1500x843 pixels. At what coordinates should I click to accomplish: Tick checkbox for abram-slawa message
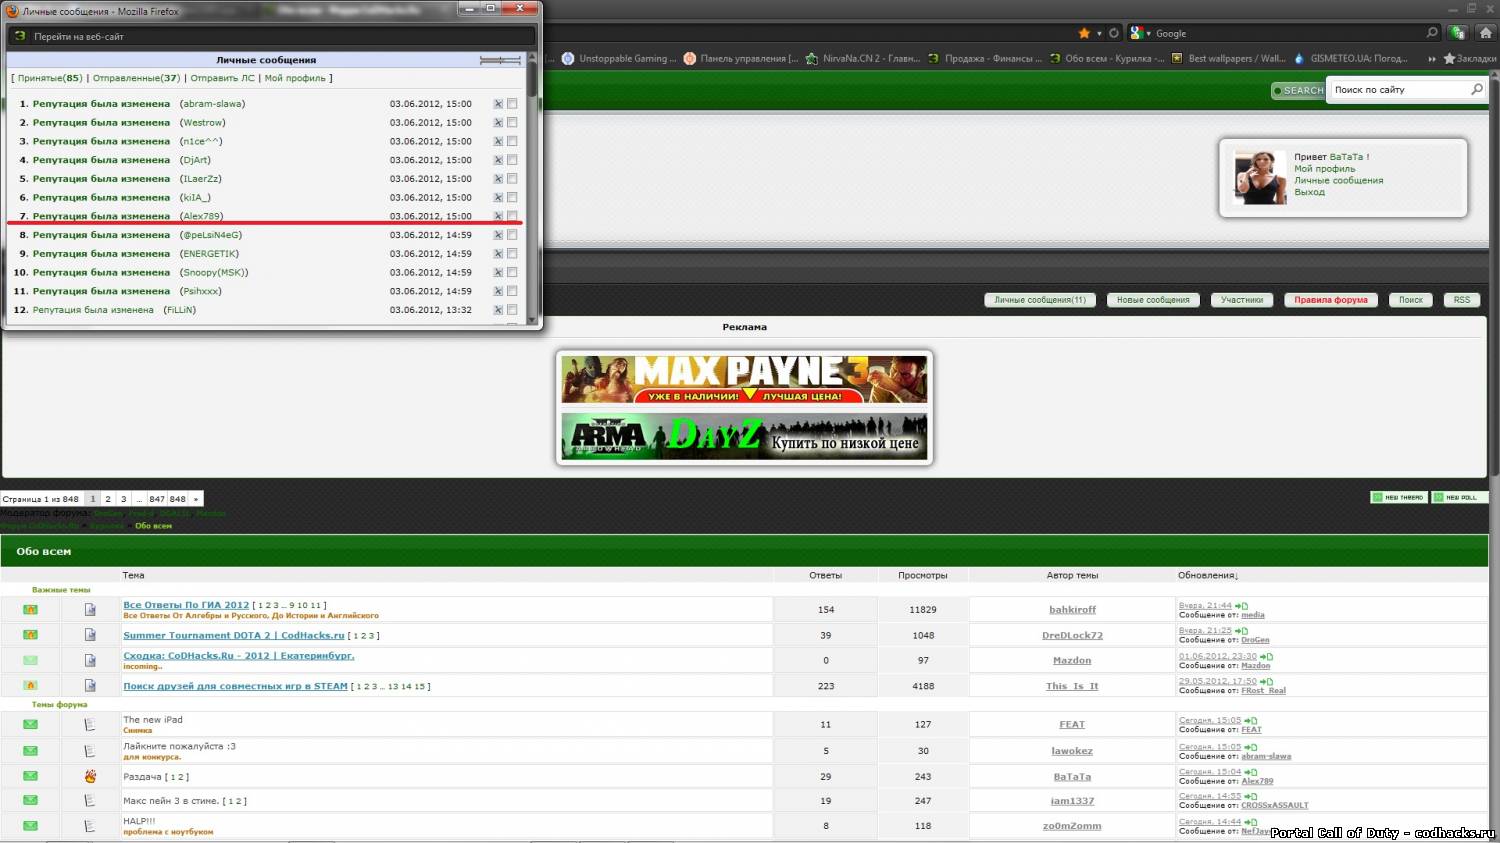(x=512, y=104)
